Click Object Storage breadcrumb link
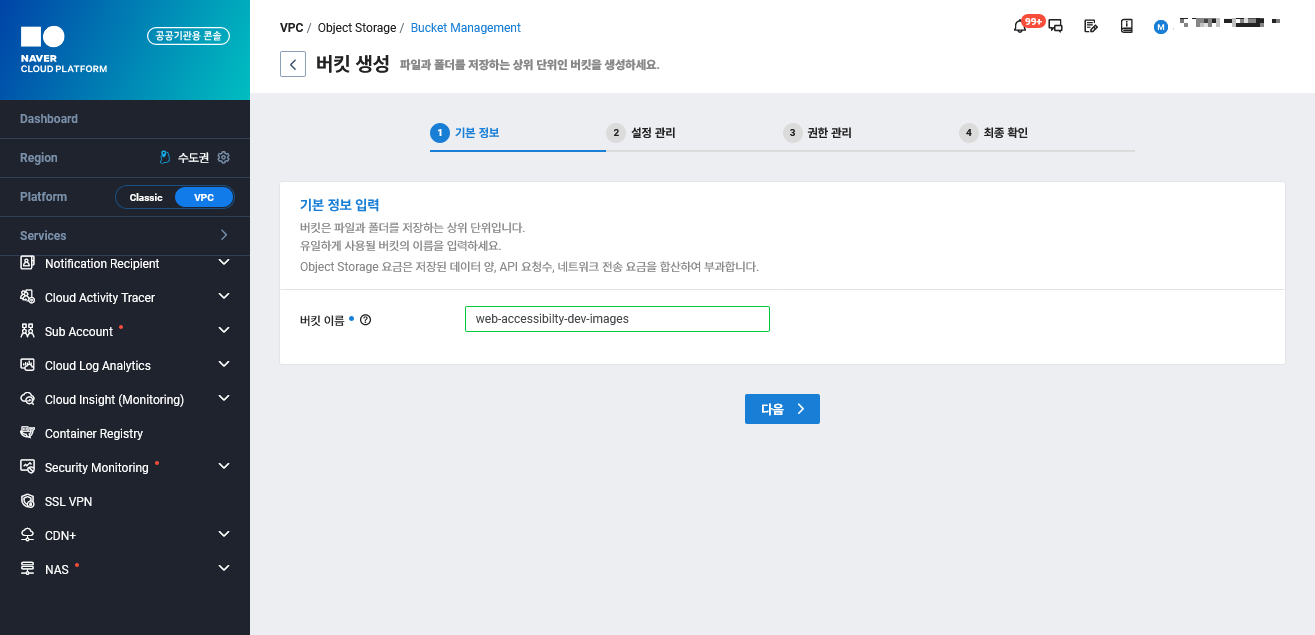 pos(357,28)
